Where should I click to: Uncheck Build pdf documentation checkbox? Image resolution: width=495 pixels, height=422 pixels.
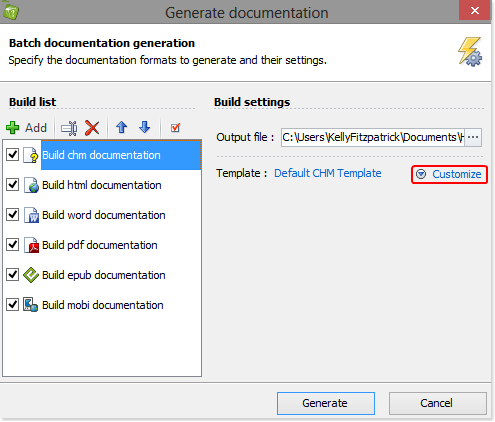tap(13, 245)
